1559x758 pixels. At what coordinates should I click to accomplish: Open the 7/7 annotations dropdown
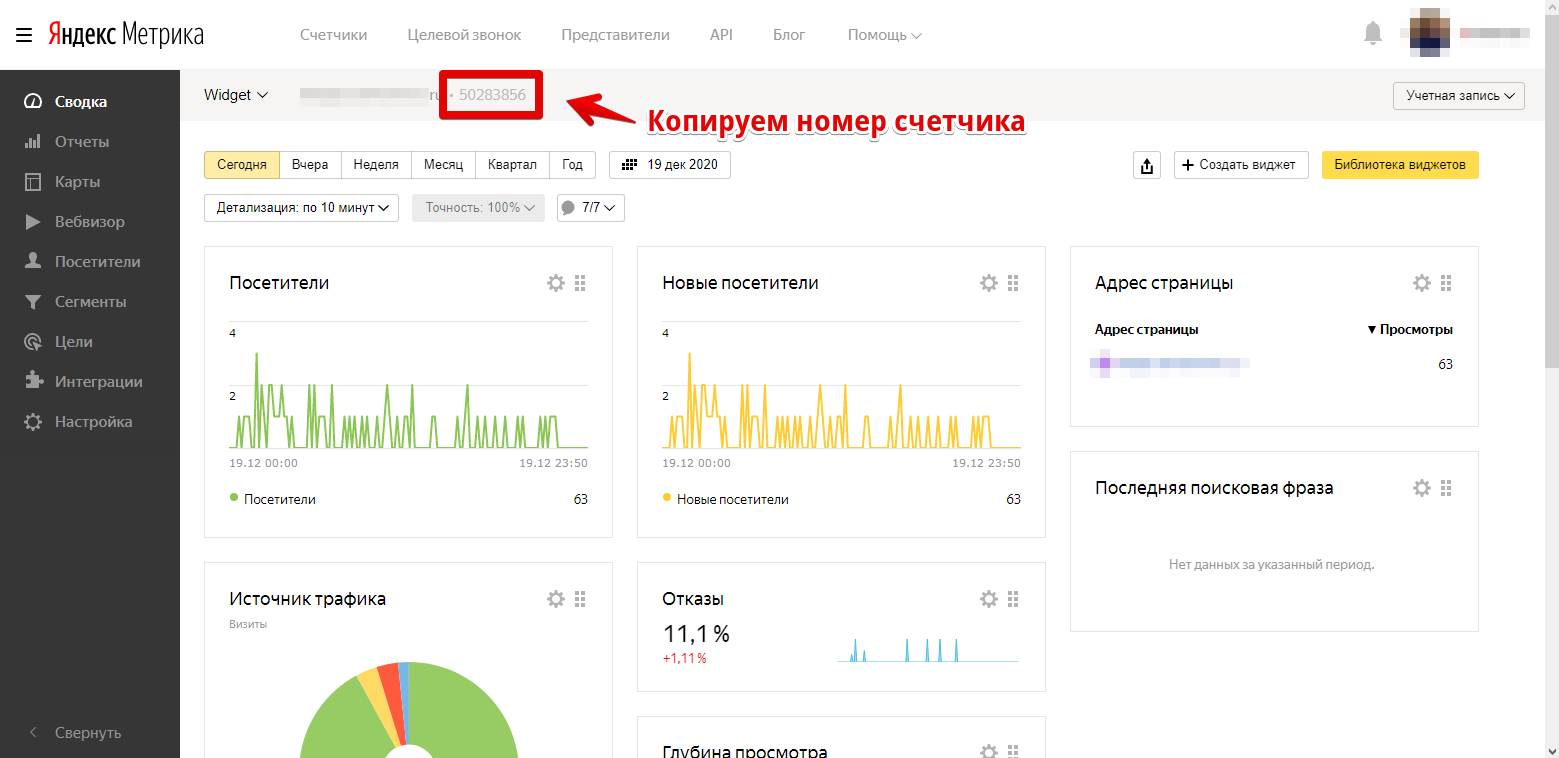point(590,208)
